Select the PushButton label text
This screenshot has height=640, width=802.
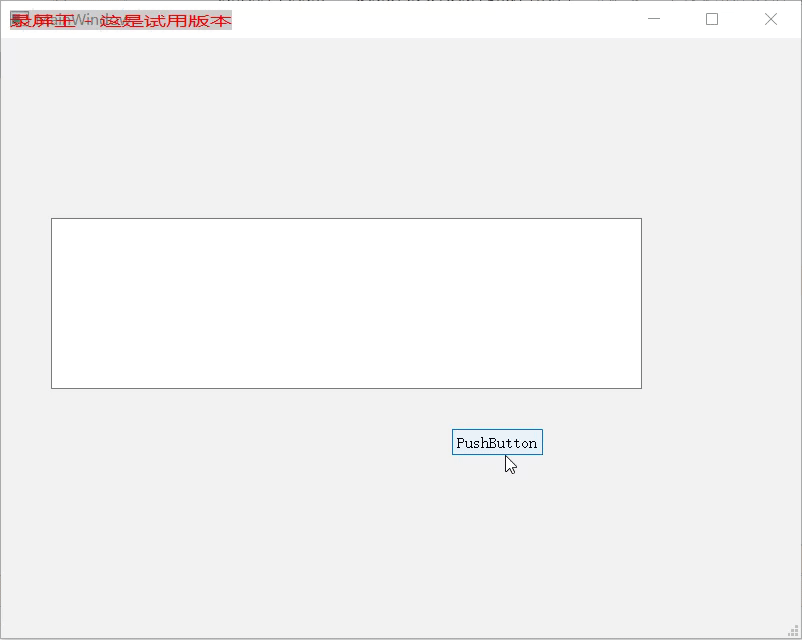497,443
